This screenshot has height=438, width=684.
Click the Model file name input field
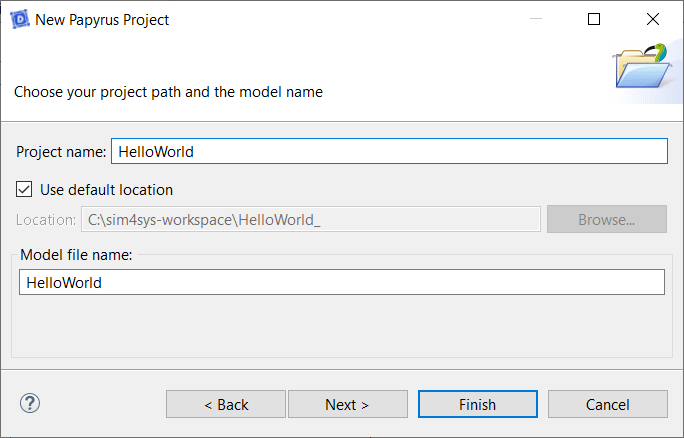[342, 282]
